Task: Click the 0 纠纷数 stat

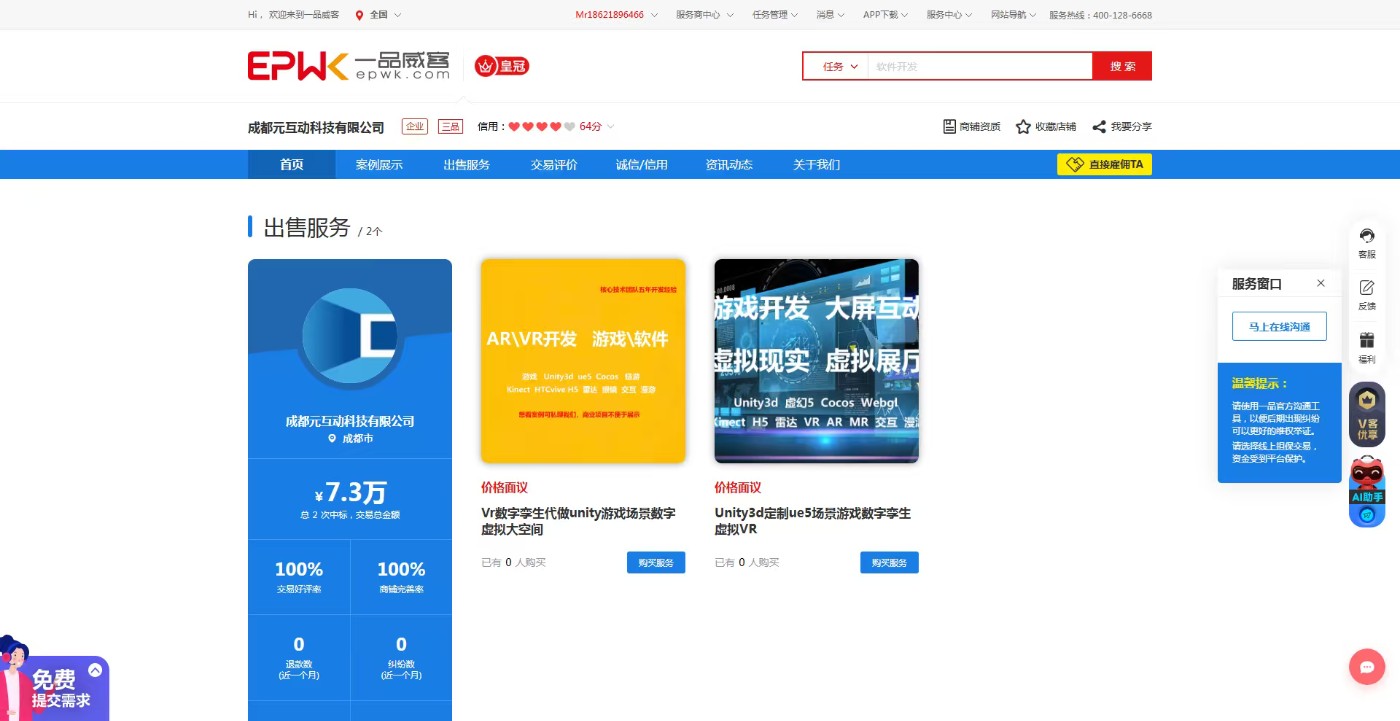Action: (x=401, y=657)
